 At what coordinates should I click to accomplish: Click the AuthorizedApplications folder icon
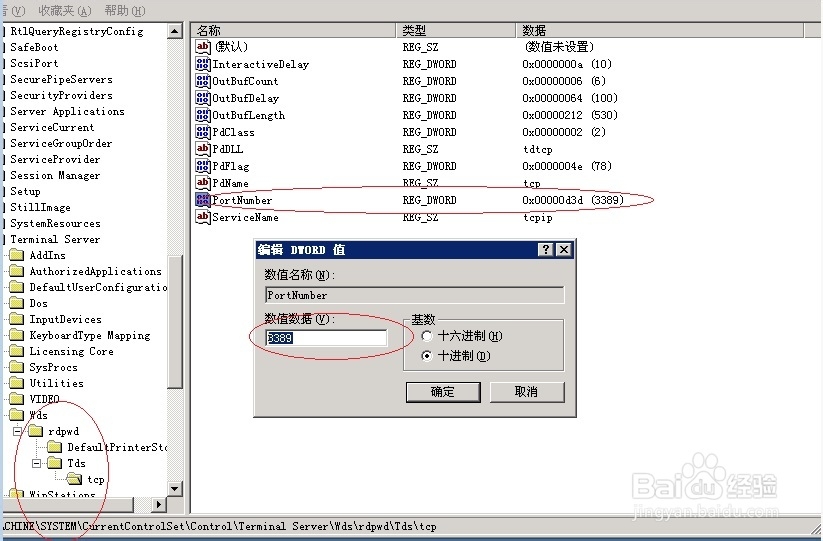click(16, 271)
